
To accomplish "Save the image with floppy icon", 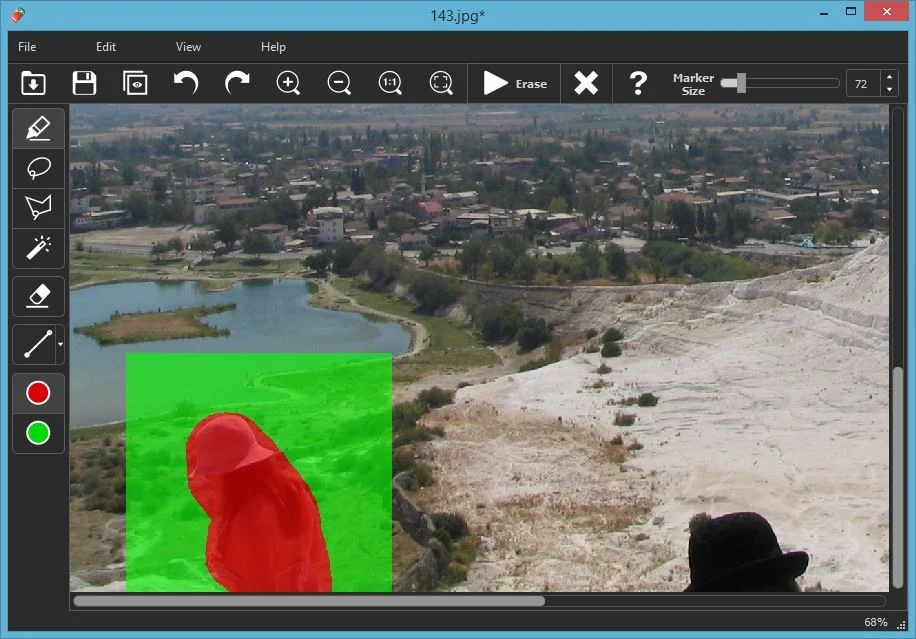I will pos(84,83).
